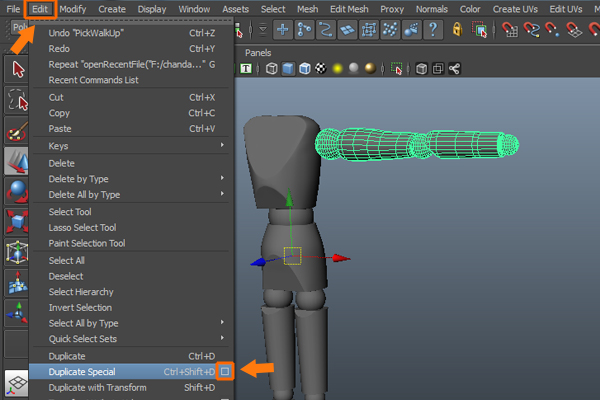
Task: Open the Panels menu in viewport
Action: click(258, 52)
